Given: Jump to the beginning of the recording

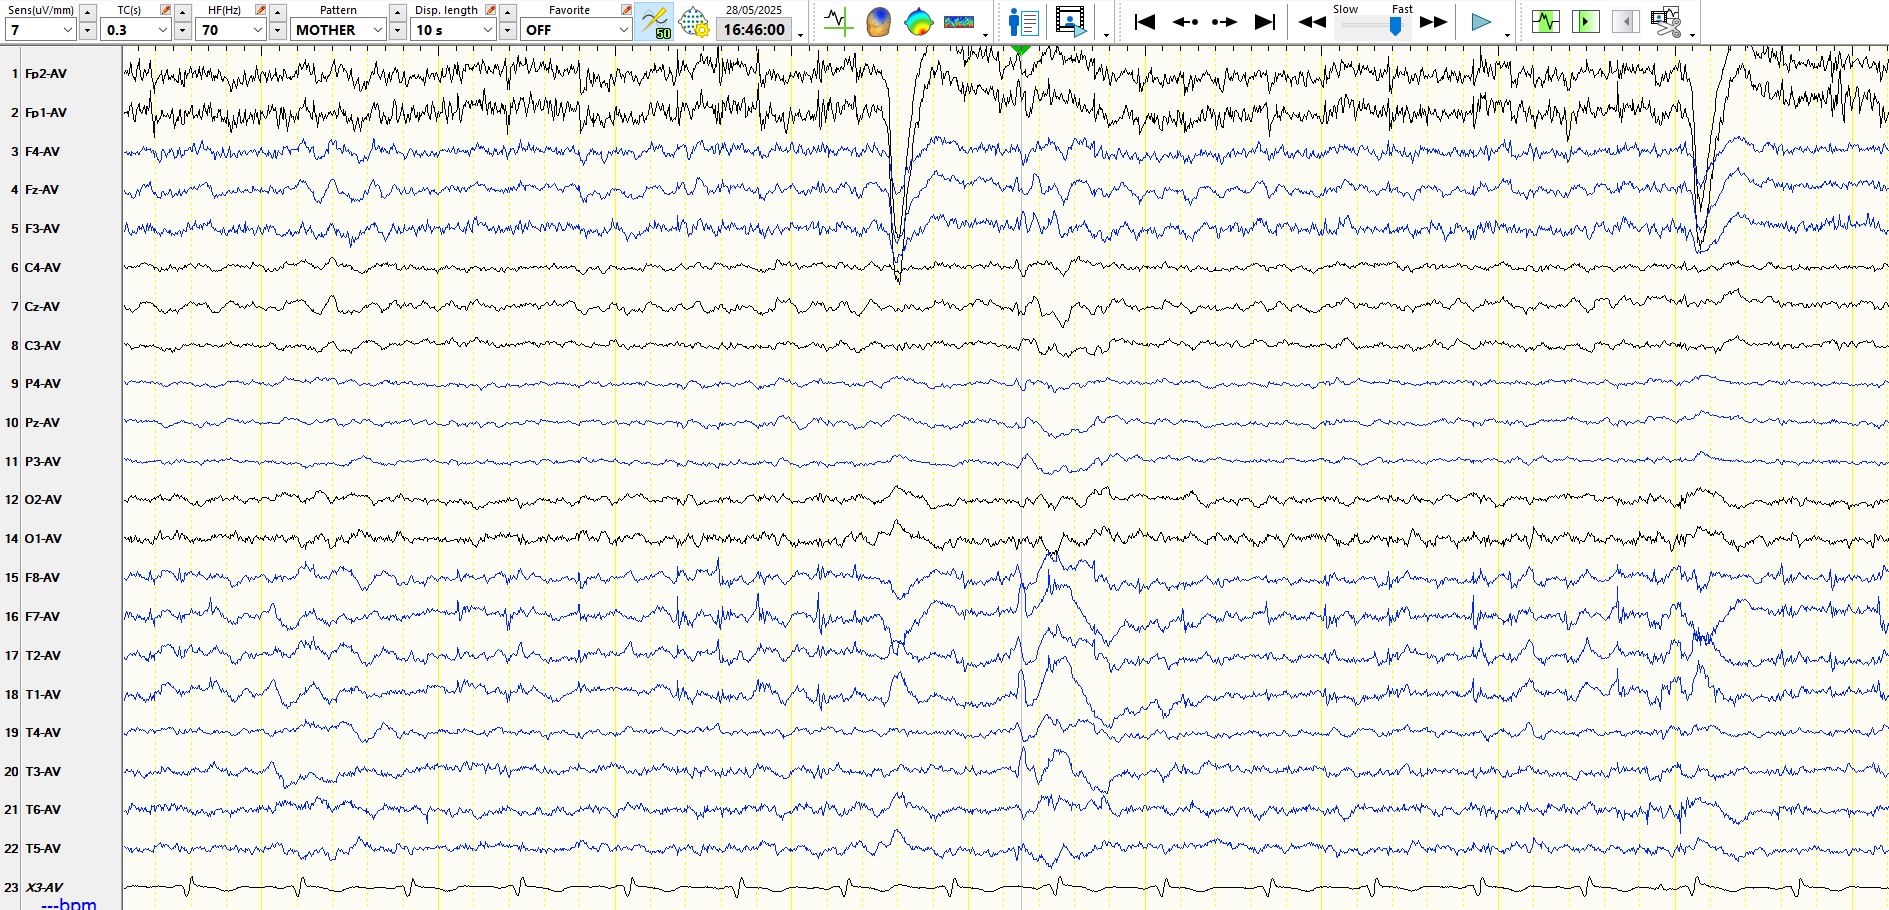Looking at the screenshot, I should tap(1145, 22).
